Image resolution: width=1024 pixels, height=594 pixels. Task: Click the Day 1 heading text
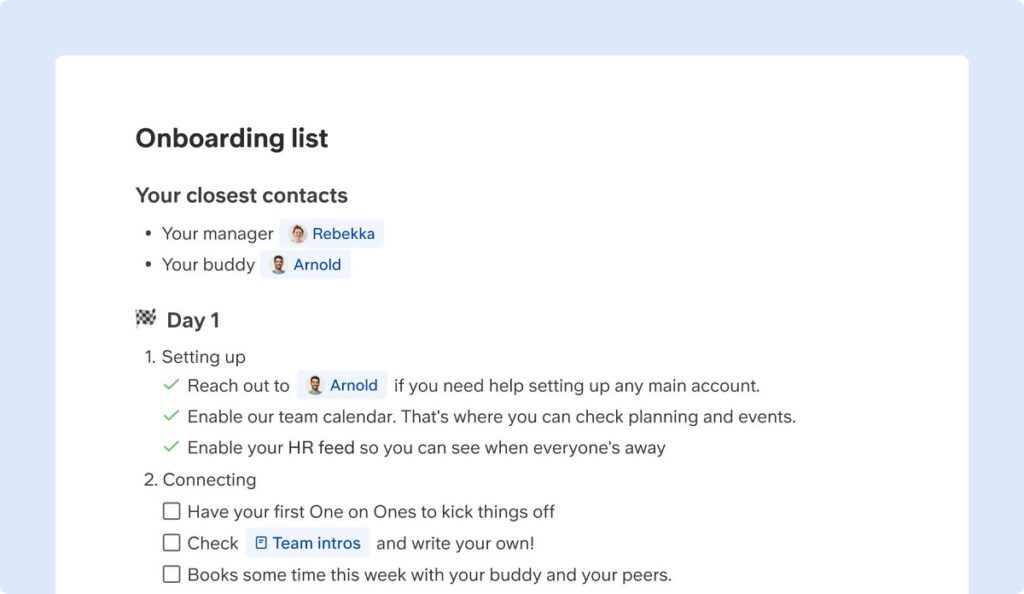tap(193, 320)
